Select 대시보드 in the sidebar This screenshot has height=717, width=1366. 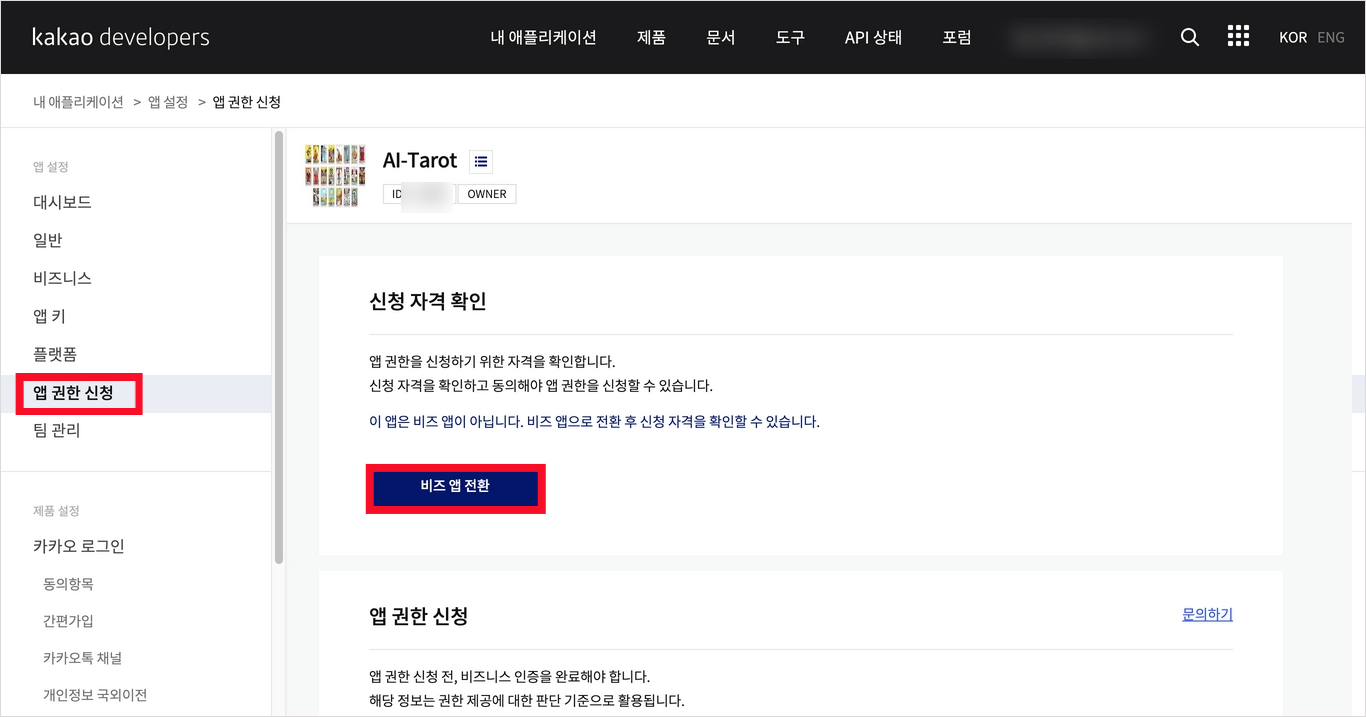point(62,202)
